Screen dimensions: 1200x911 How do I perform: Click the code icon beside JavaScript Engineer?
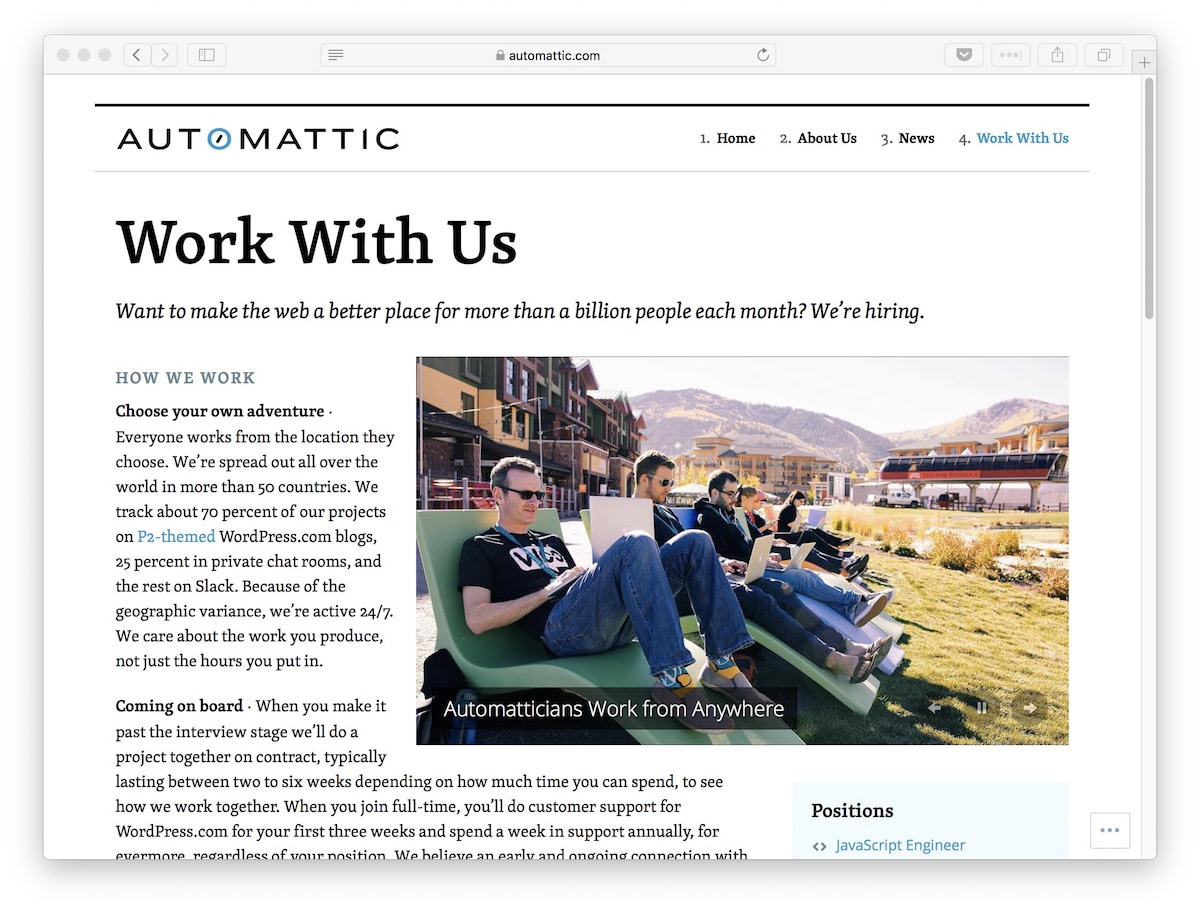tap(819, 846)
